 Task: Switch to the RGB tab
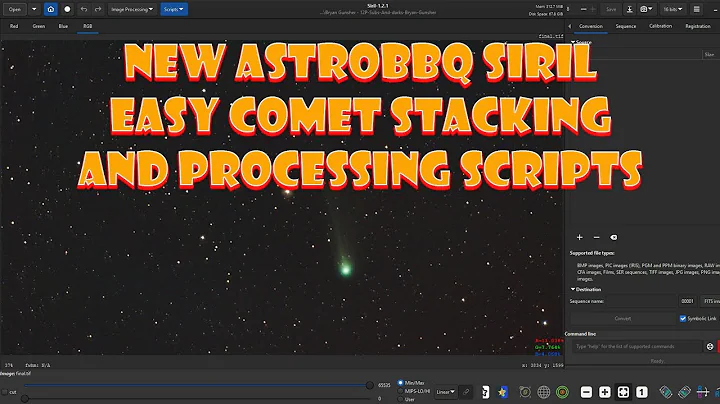pyautogui.click(x=88, y=26)
